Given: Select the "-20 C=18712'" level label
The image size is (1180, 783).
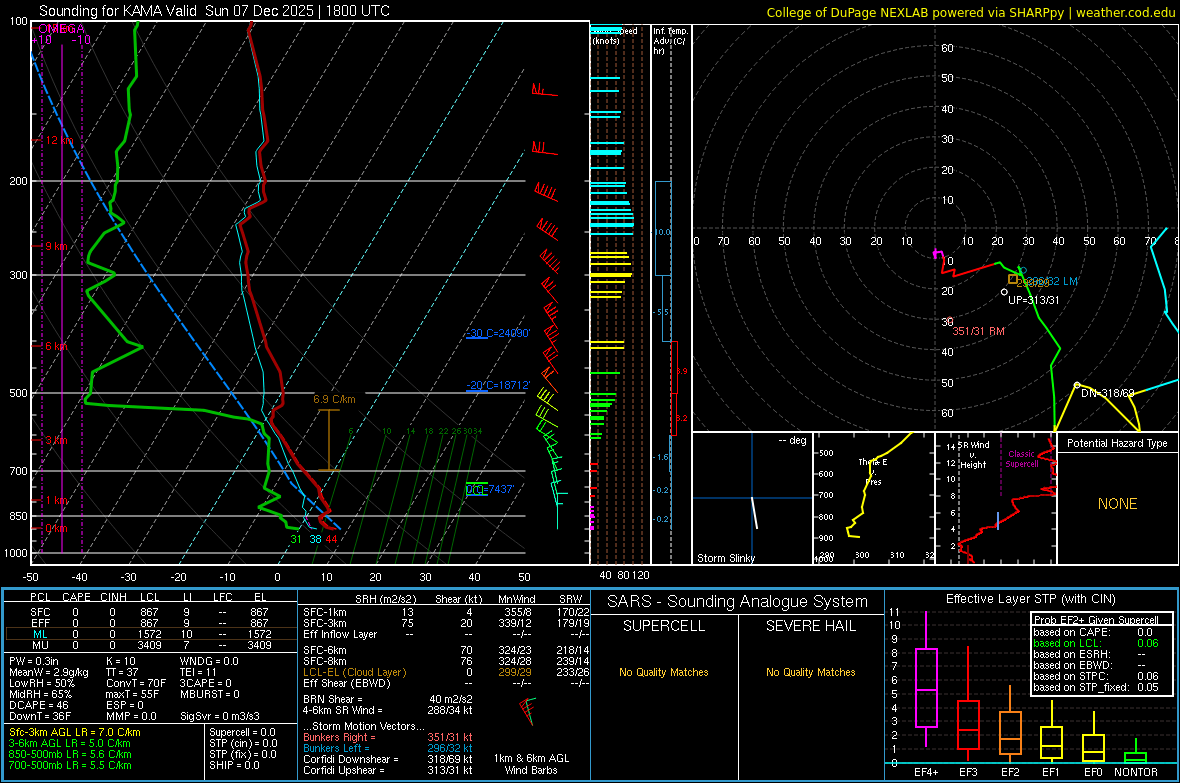Looking at the screenshot, I should (x=498, y=385).
